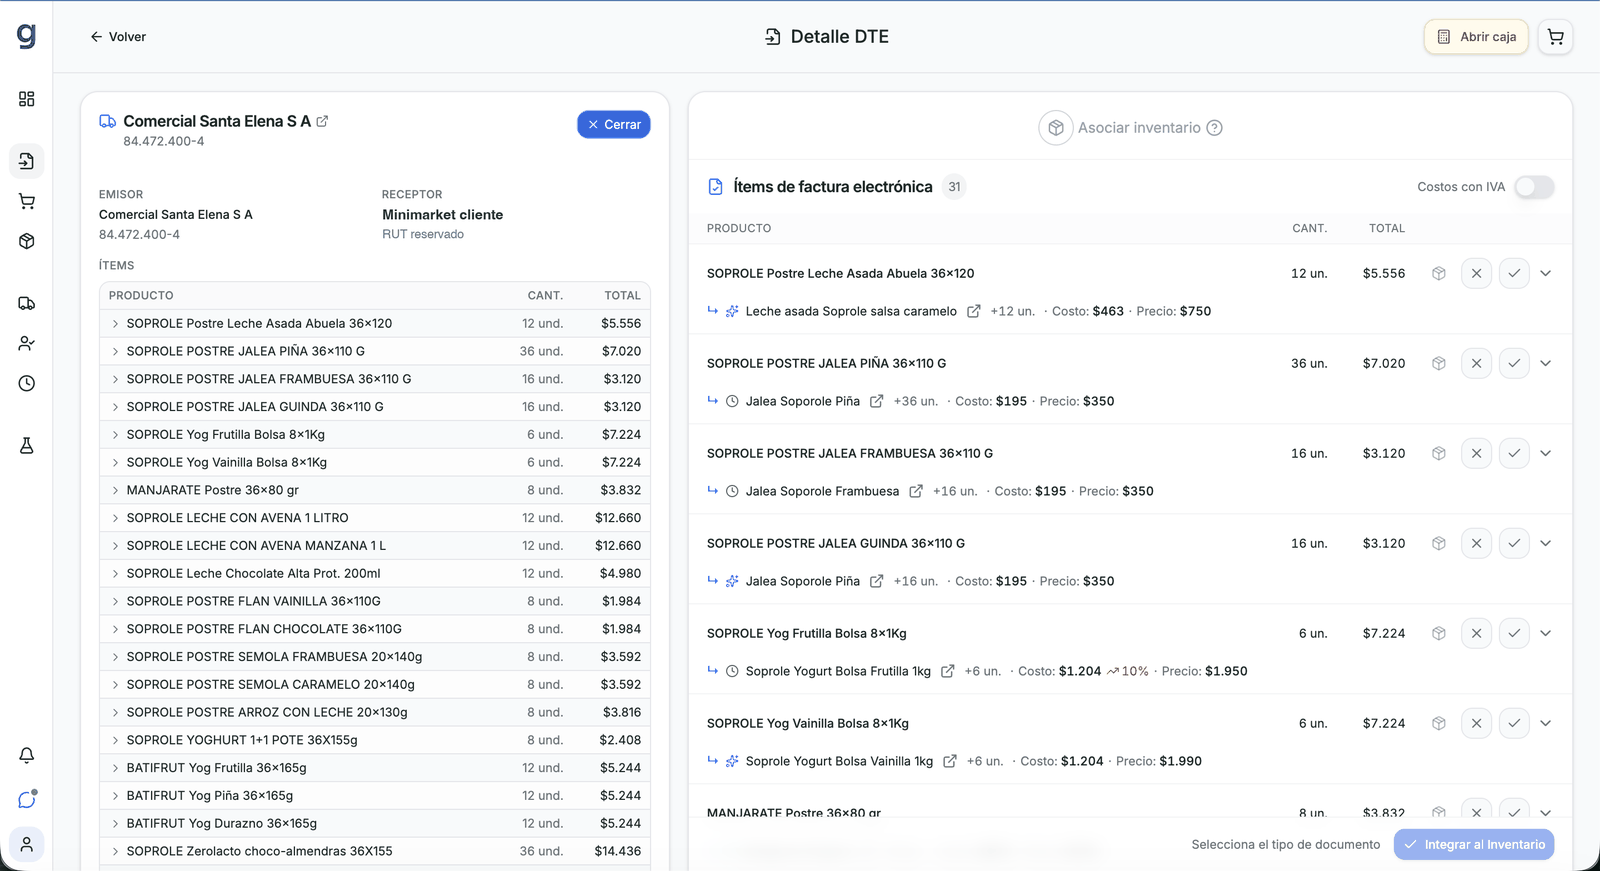Click Minimarket cliente receptor name
The image size is (1600, 871).
coord(443,215)
